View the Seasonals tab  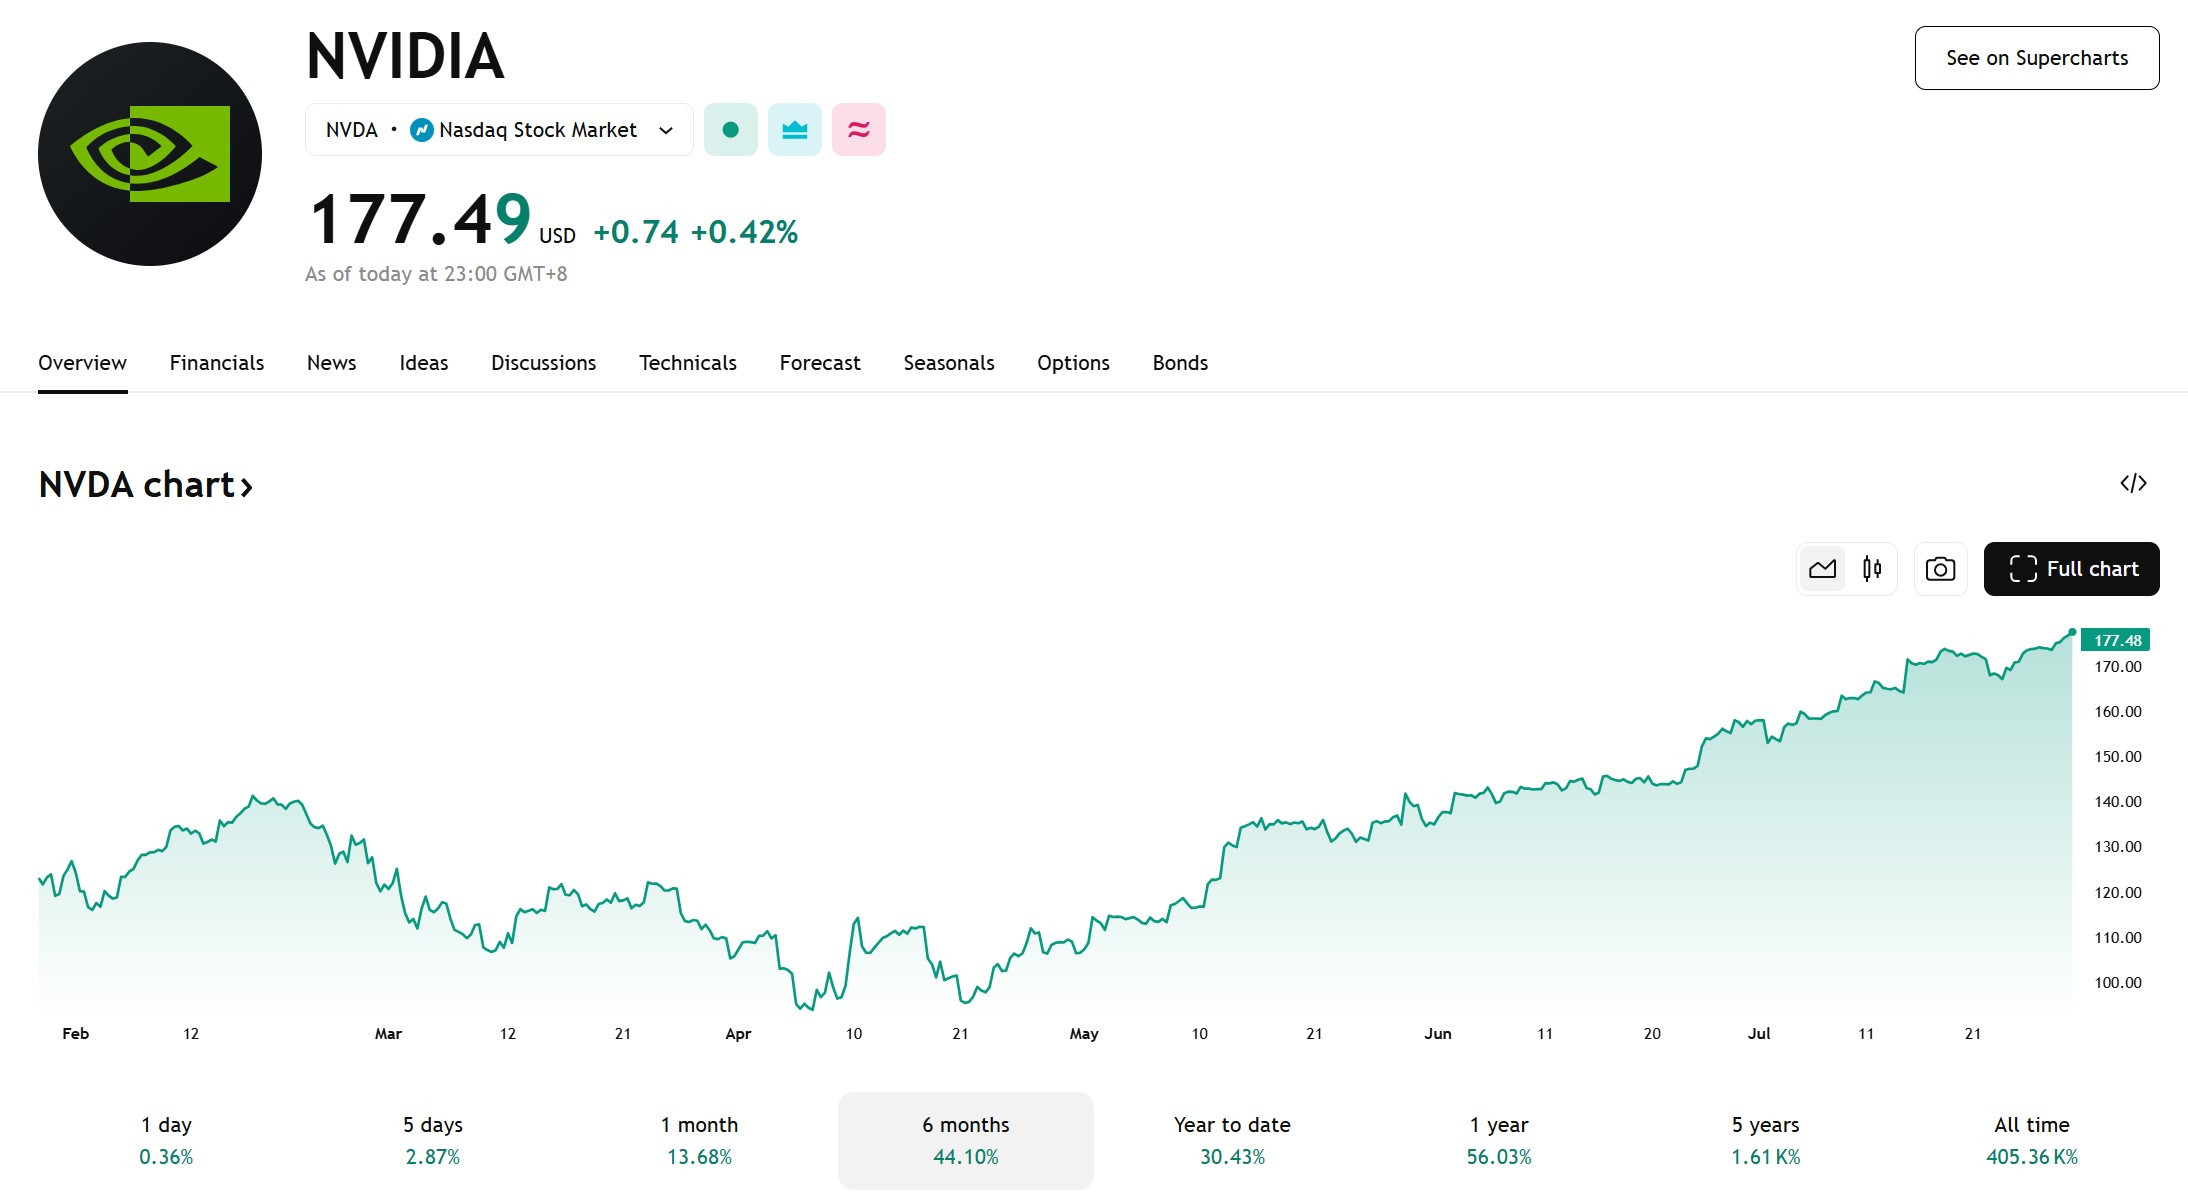point(949,363)
